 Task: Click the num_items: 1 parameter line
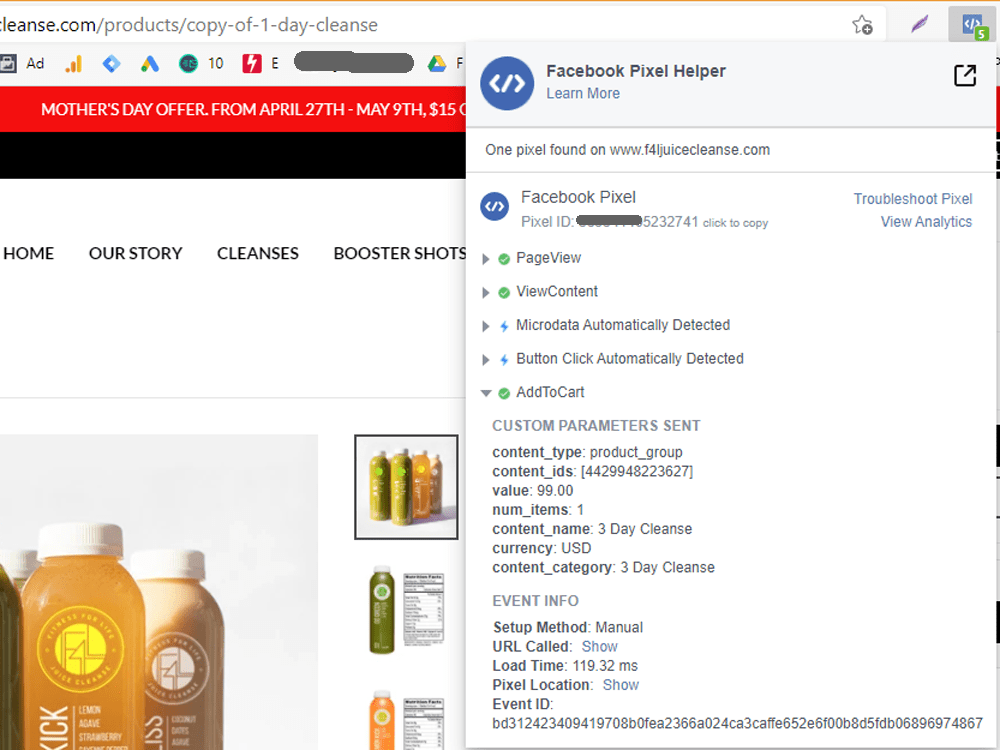[x=538, y=510]
